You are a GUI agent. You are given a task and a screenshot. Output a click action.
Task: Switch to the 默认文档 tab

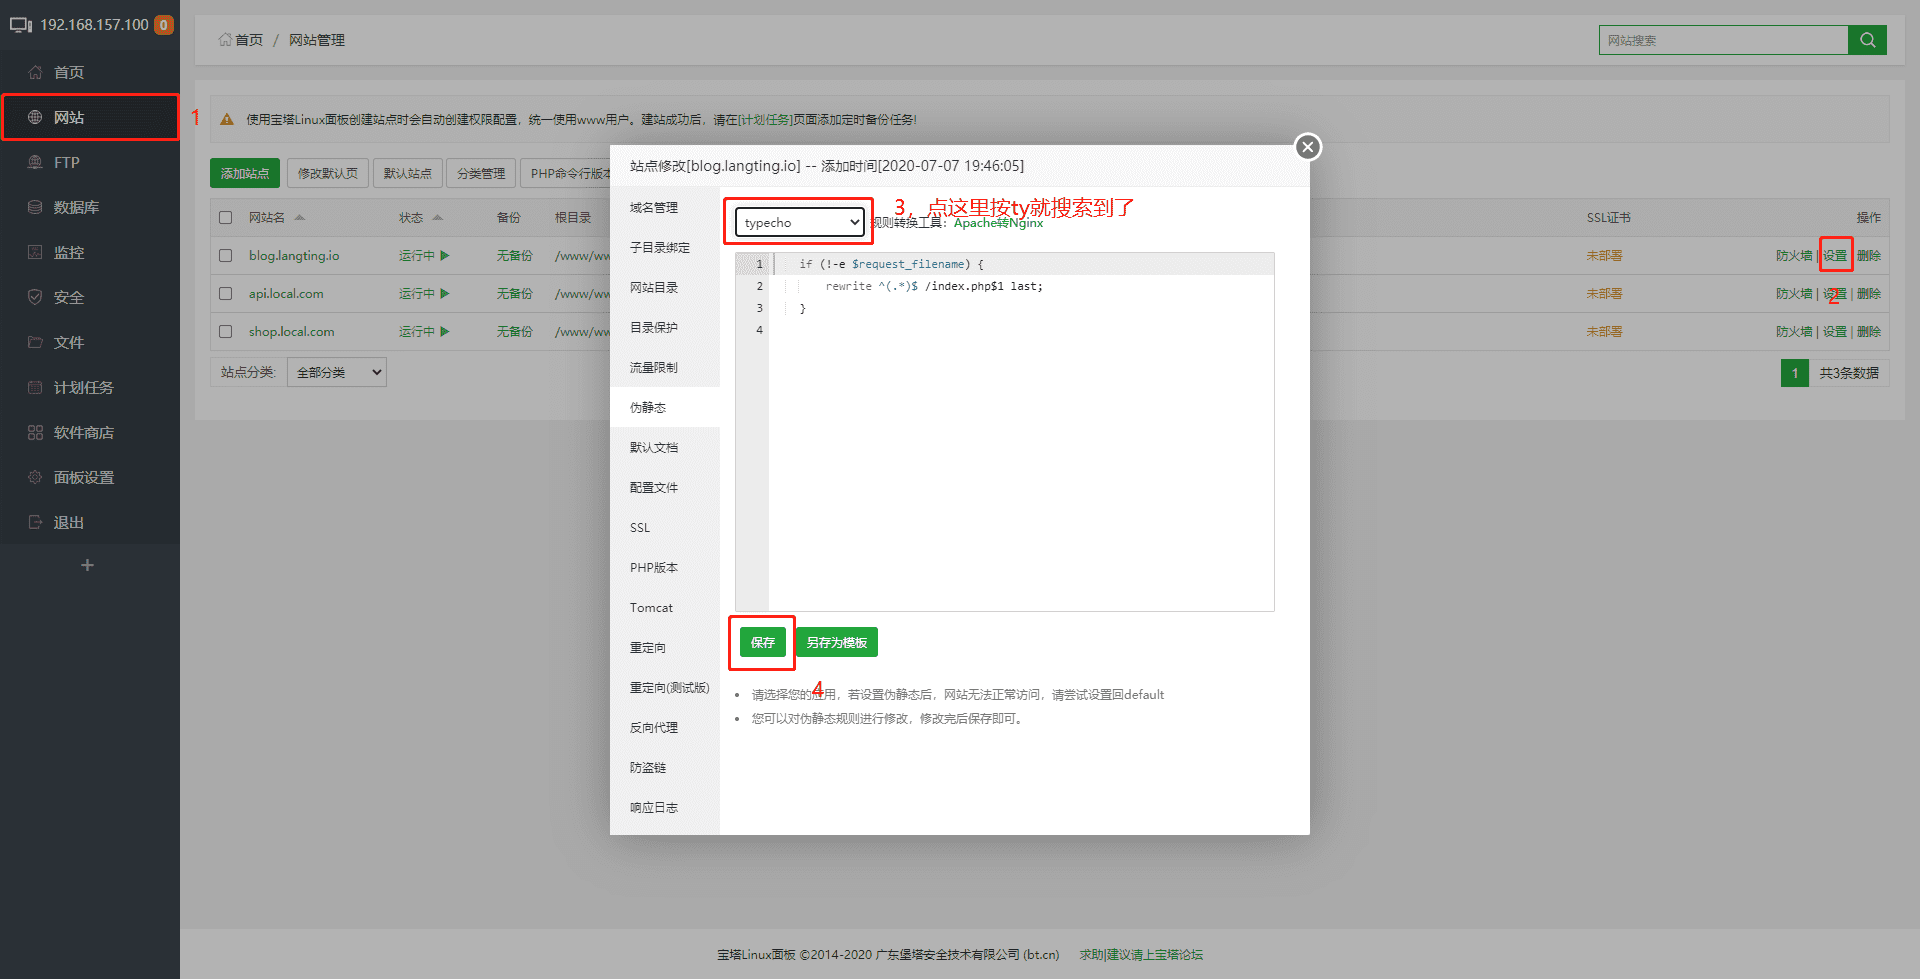tap(665, 447)
